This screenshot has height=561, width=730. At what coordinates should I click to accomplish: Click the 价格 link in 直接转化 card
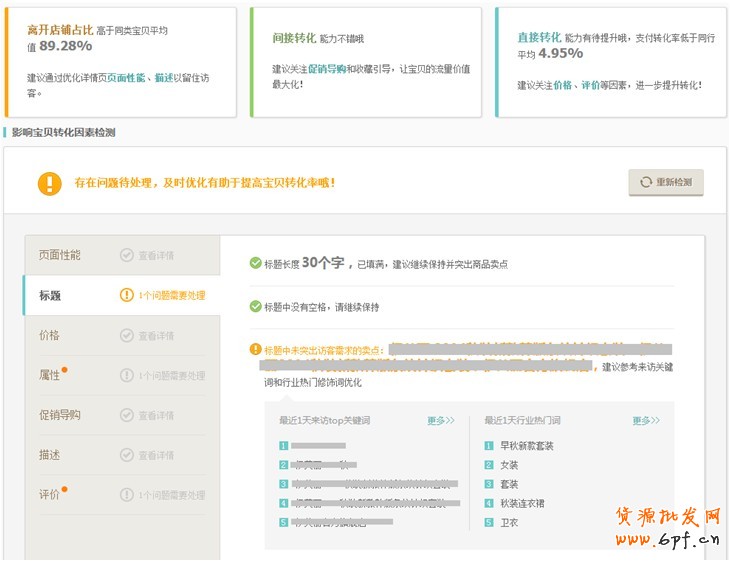[562, 85]
